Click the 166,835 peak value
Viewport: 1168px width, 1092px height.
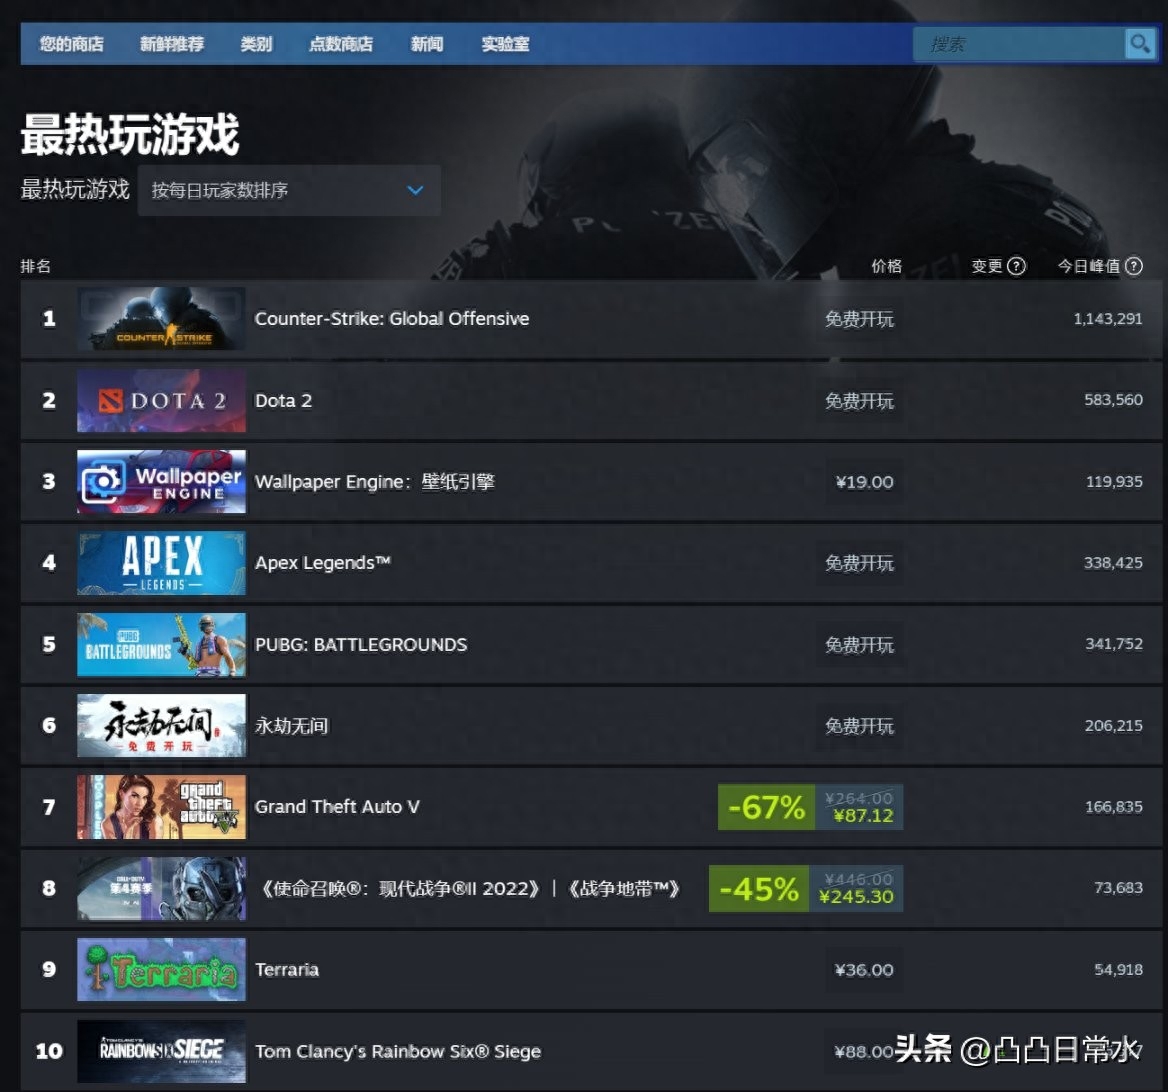[x=1114, y=807]
